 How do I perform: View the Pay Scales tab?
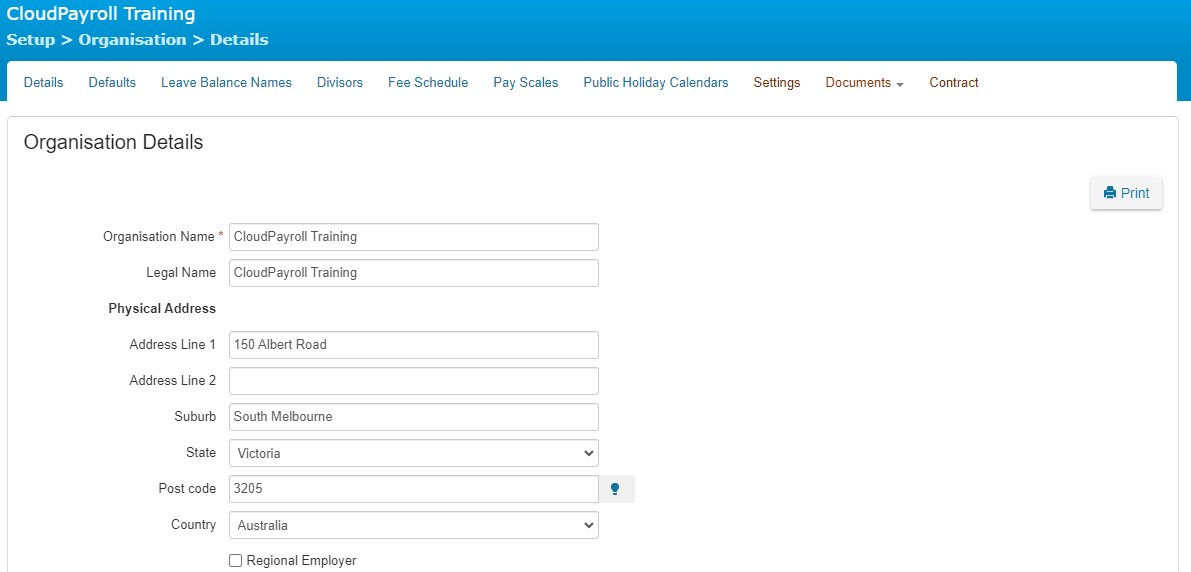526,83
